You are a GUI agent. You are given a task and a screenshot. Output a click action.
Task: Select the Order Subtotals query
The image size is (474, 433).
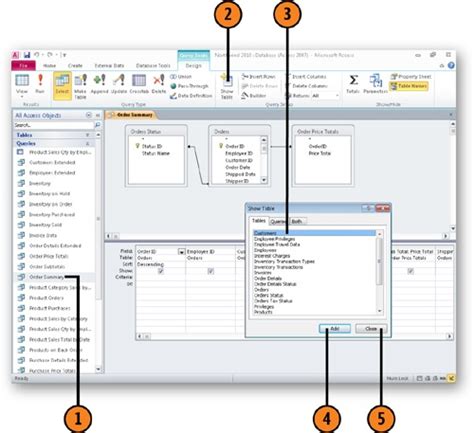(x=47, y=267)
